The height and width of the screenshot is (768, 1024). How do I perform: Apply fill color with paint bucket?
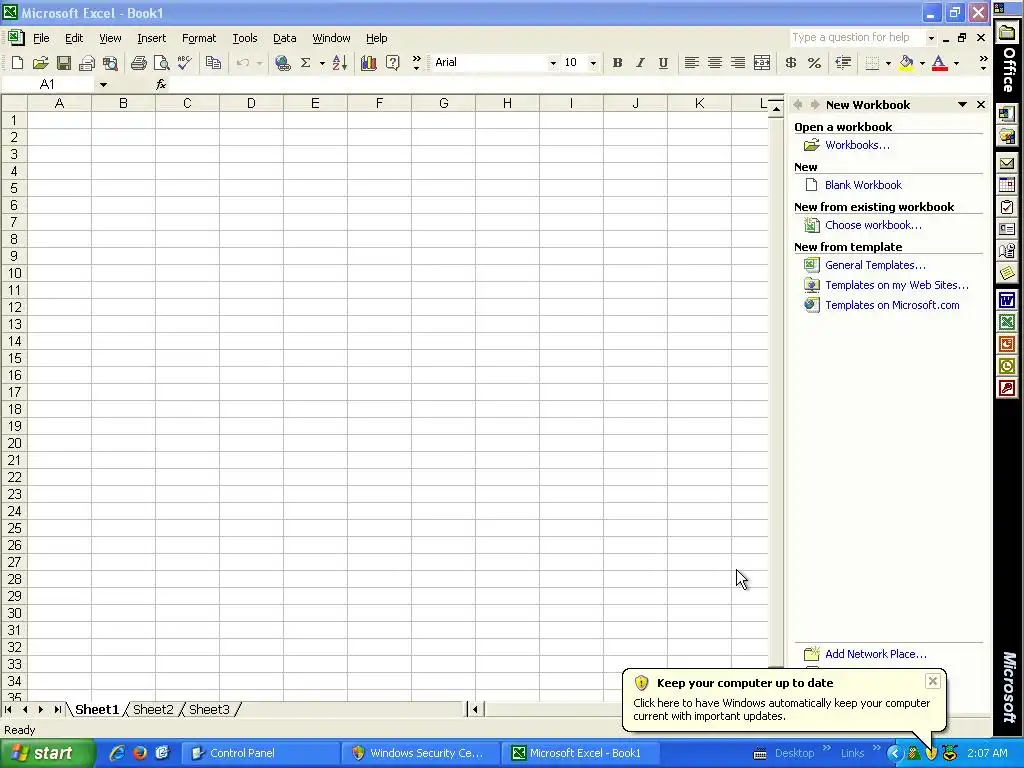click(x=906, y=63)
